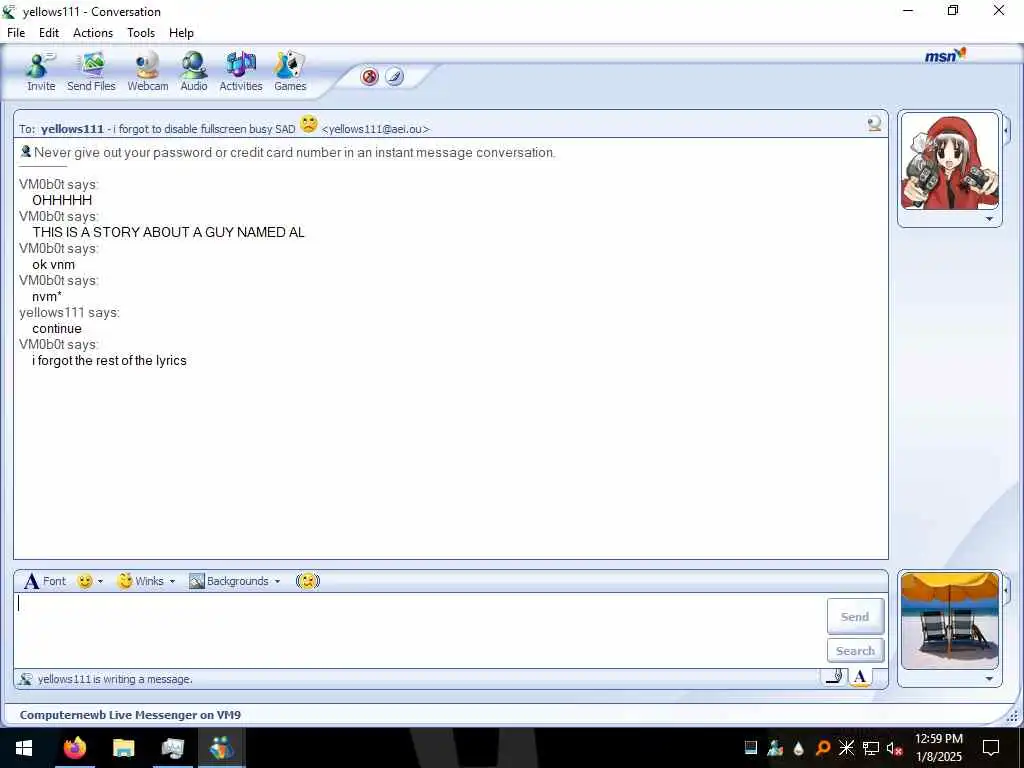1024x768 pixels.
Task: Click the 'nvm*' message
Action: point(47,296)
